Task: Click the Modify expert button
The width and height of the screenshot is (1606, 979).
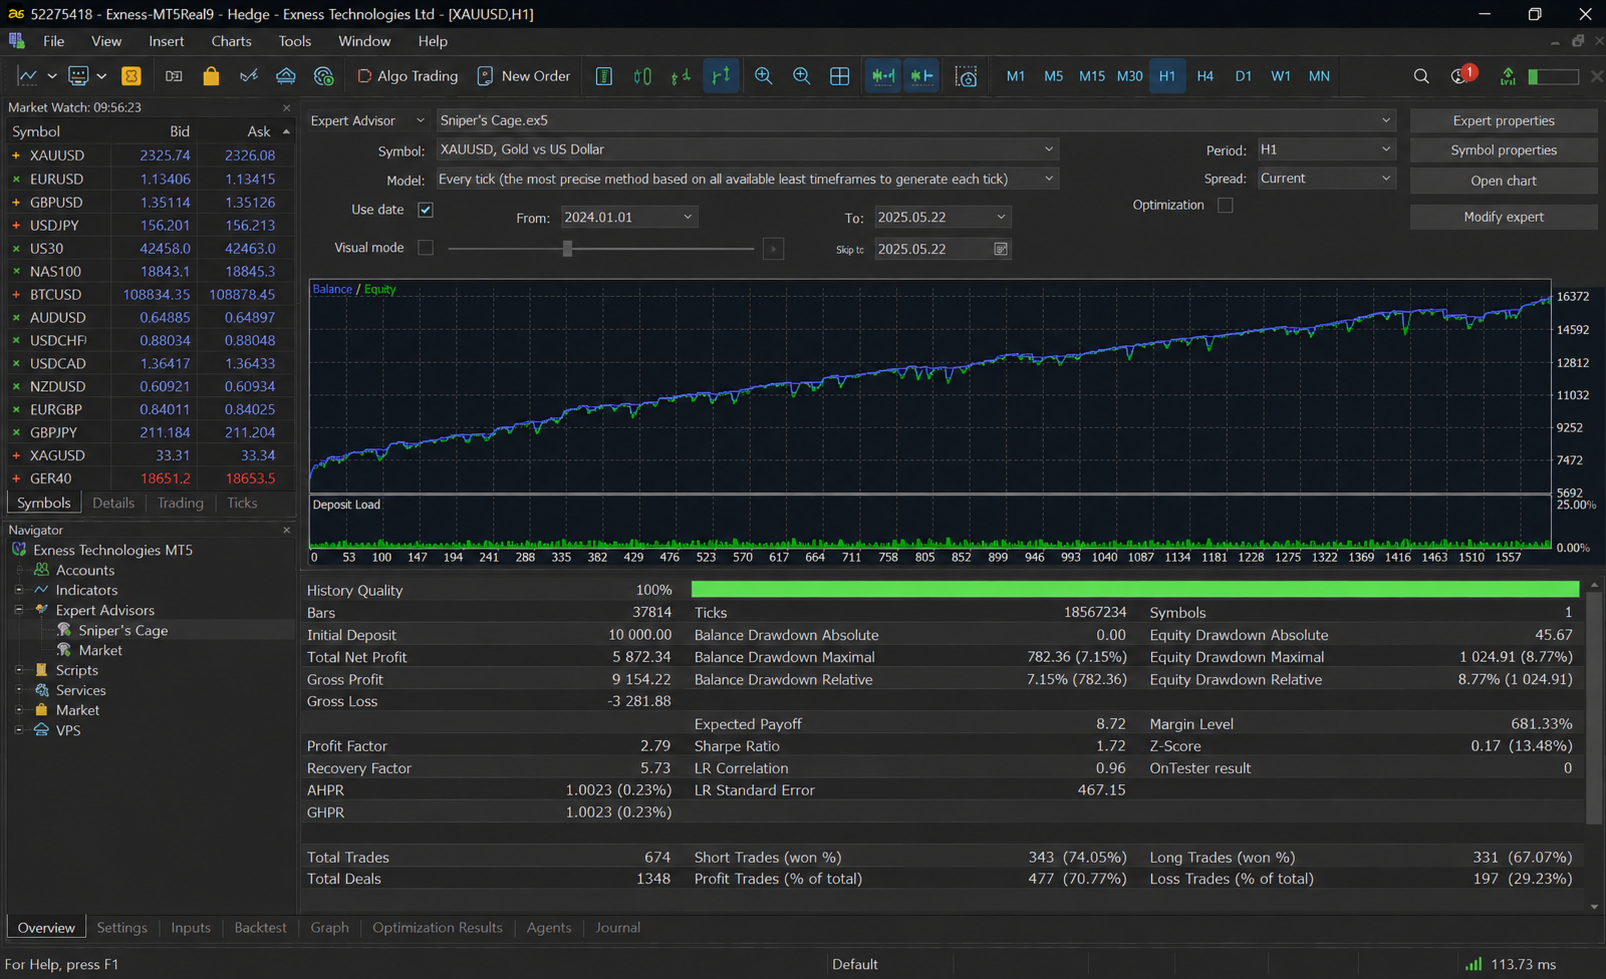Action: [x=1503, y=217]
